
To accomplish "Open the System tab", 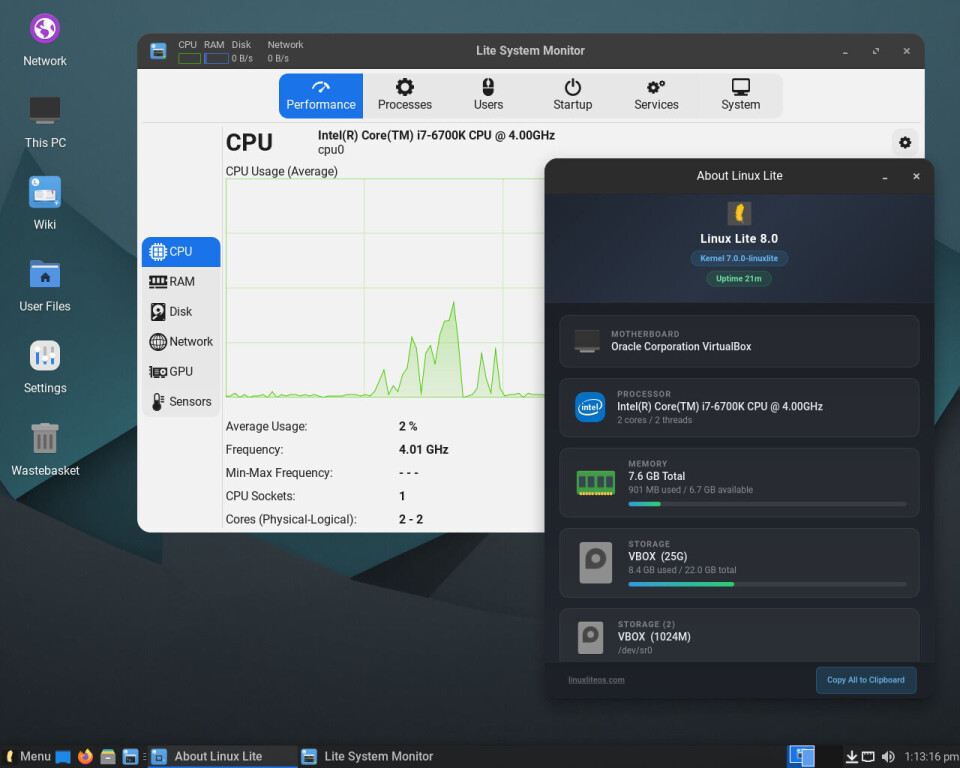I will point(740,96).
